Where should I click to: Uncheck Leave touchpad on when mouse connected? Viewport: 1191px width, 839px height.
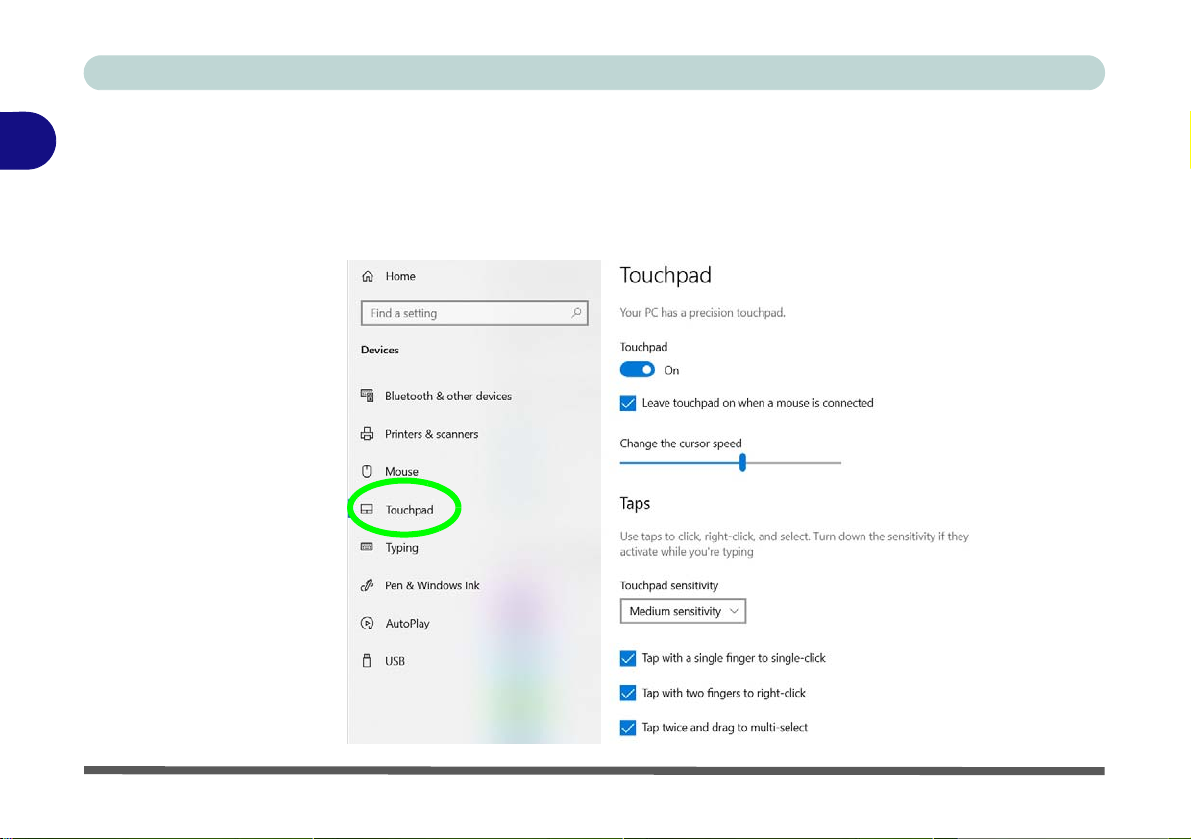pyautogui.click(x=627, y=403)
